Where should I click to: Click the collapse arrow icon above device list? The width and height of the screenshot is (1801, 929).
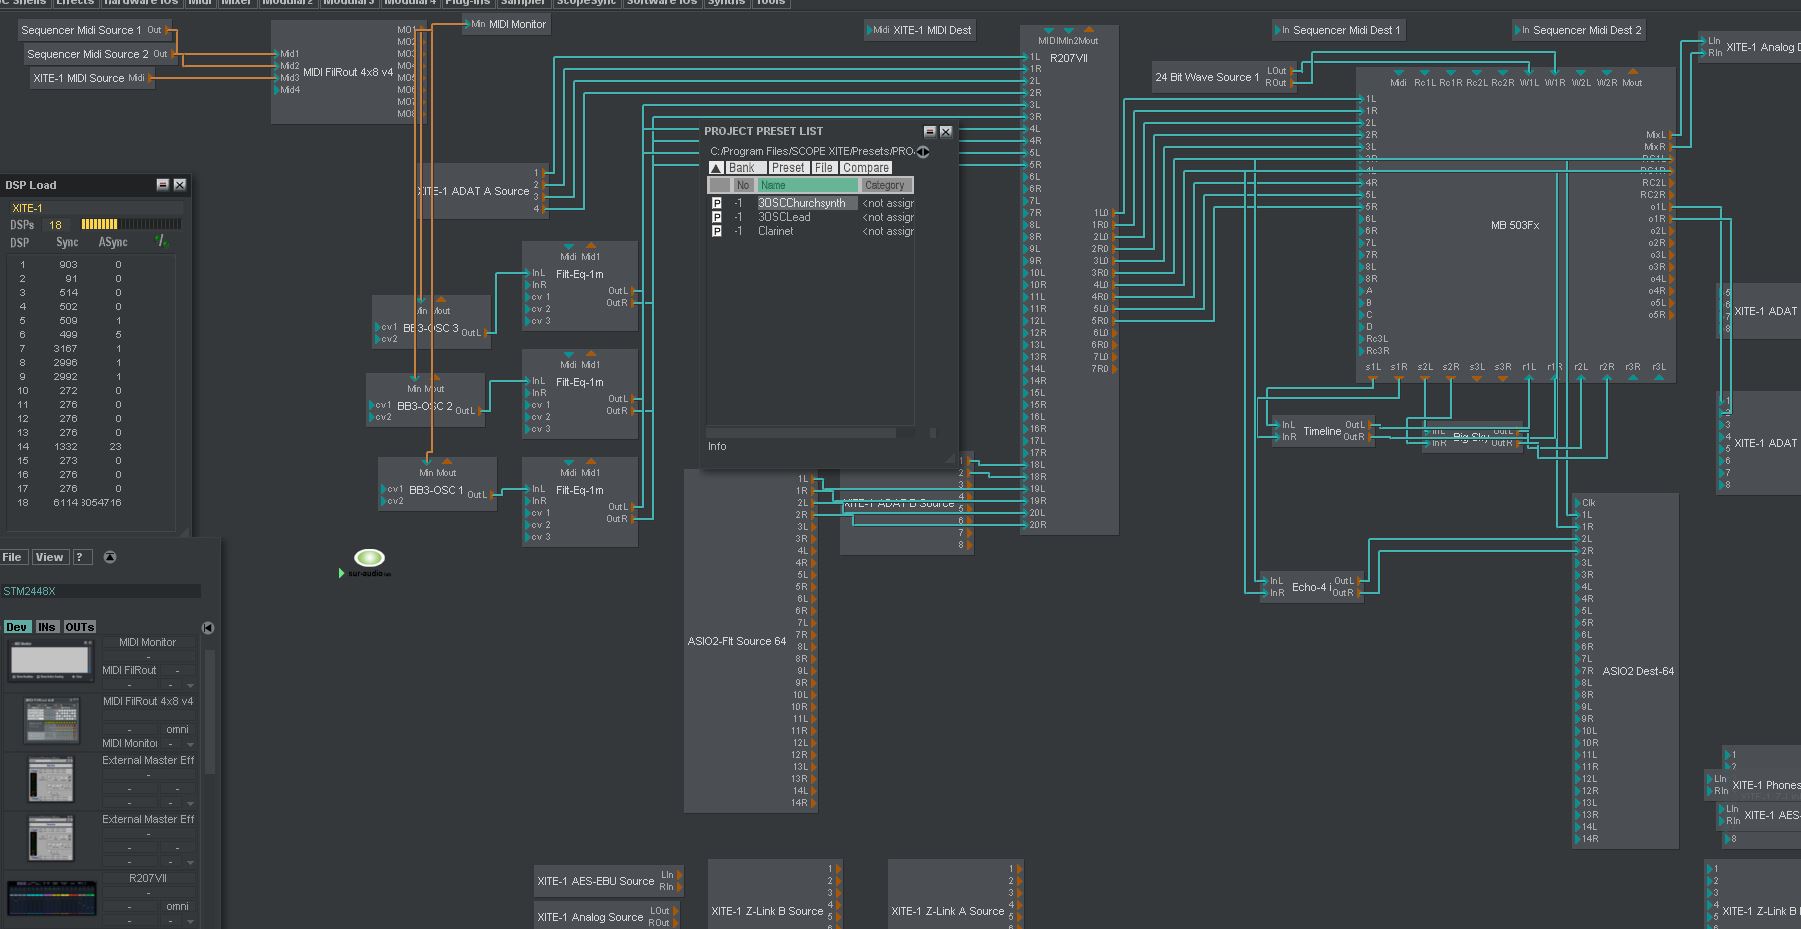click(207, 628)
